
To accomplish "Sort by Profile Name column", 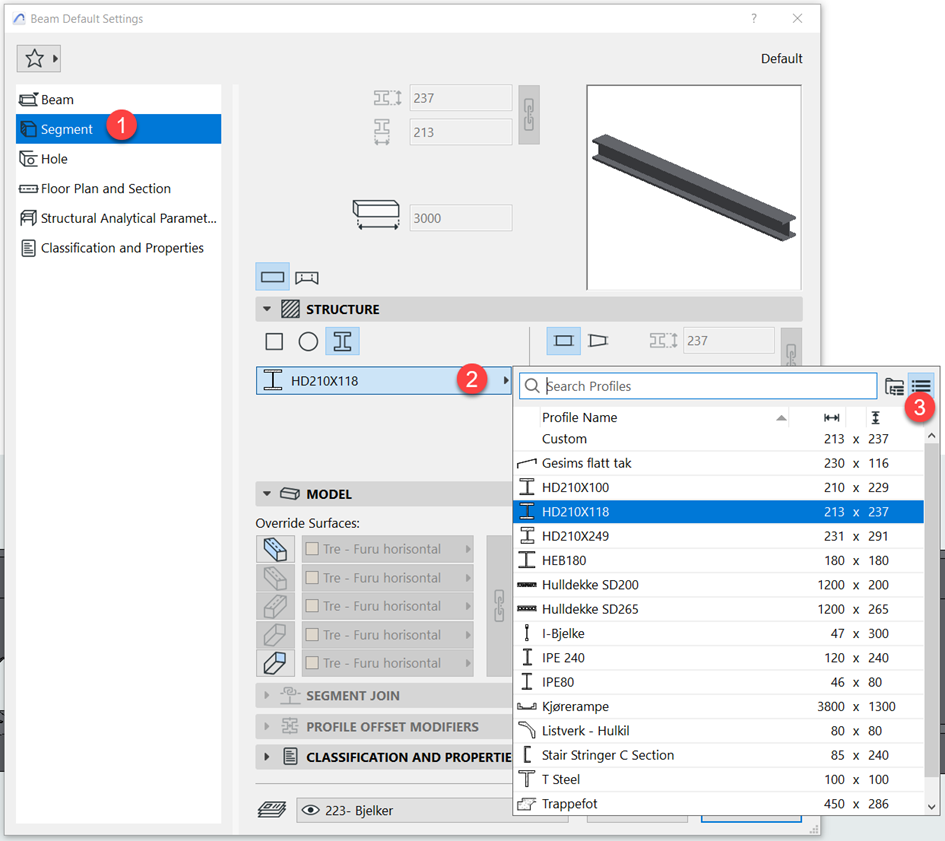I will [663, 417].
